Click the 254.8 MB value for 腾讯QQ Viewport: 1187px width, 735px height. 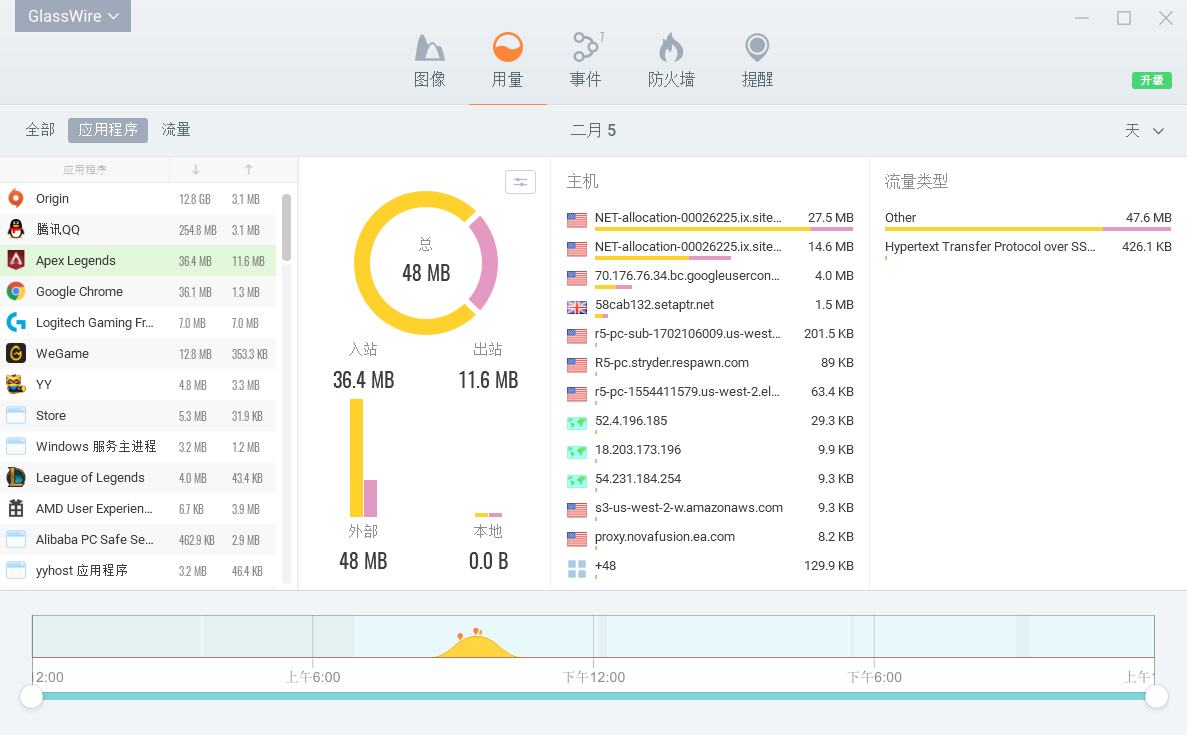click(x=198, y=230)
